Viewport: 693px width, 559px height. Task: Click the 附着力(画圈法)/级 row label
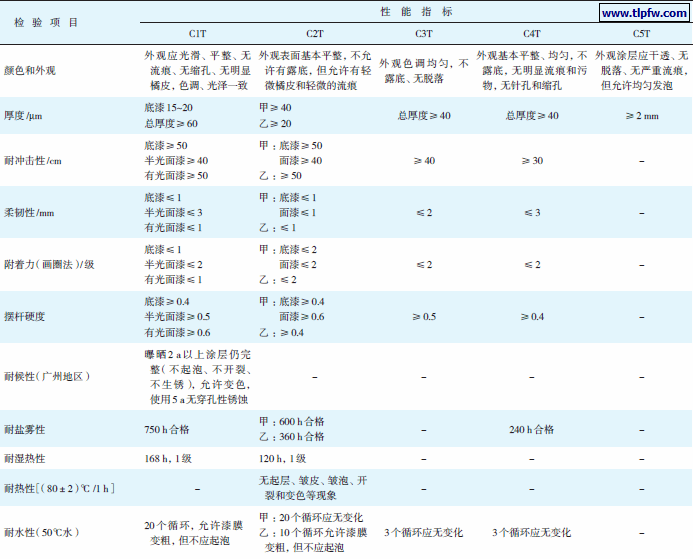[x=51, y=265]
